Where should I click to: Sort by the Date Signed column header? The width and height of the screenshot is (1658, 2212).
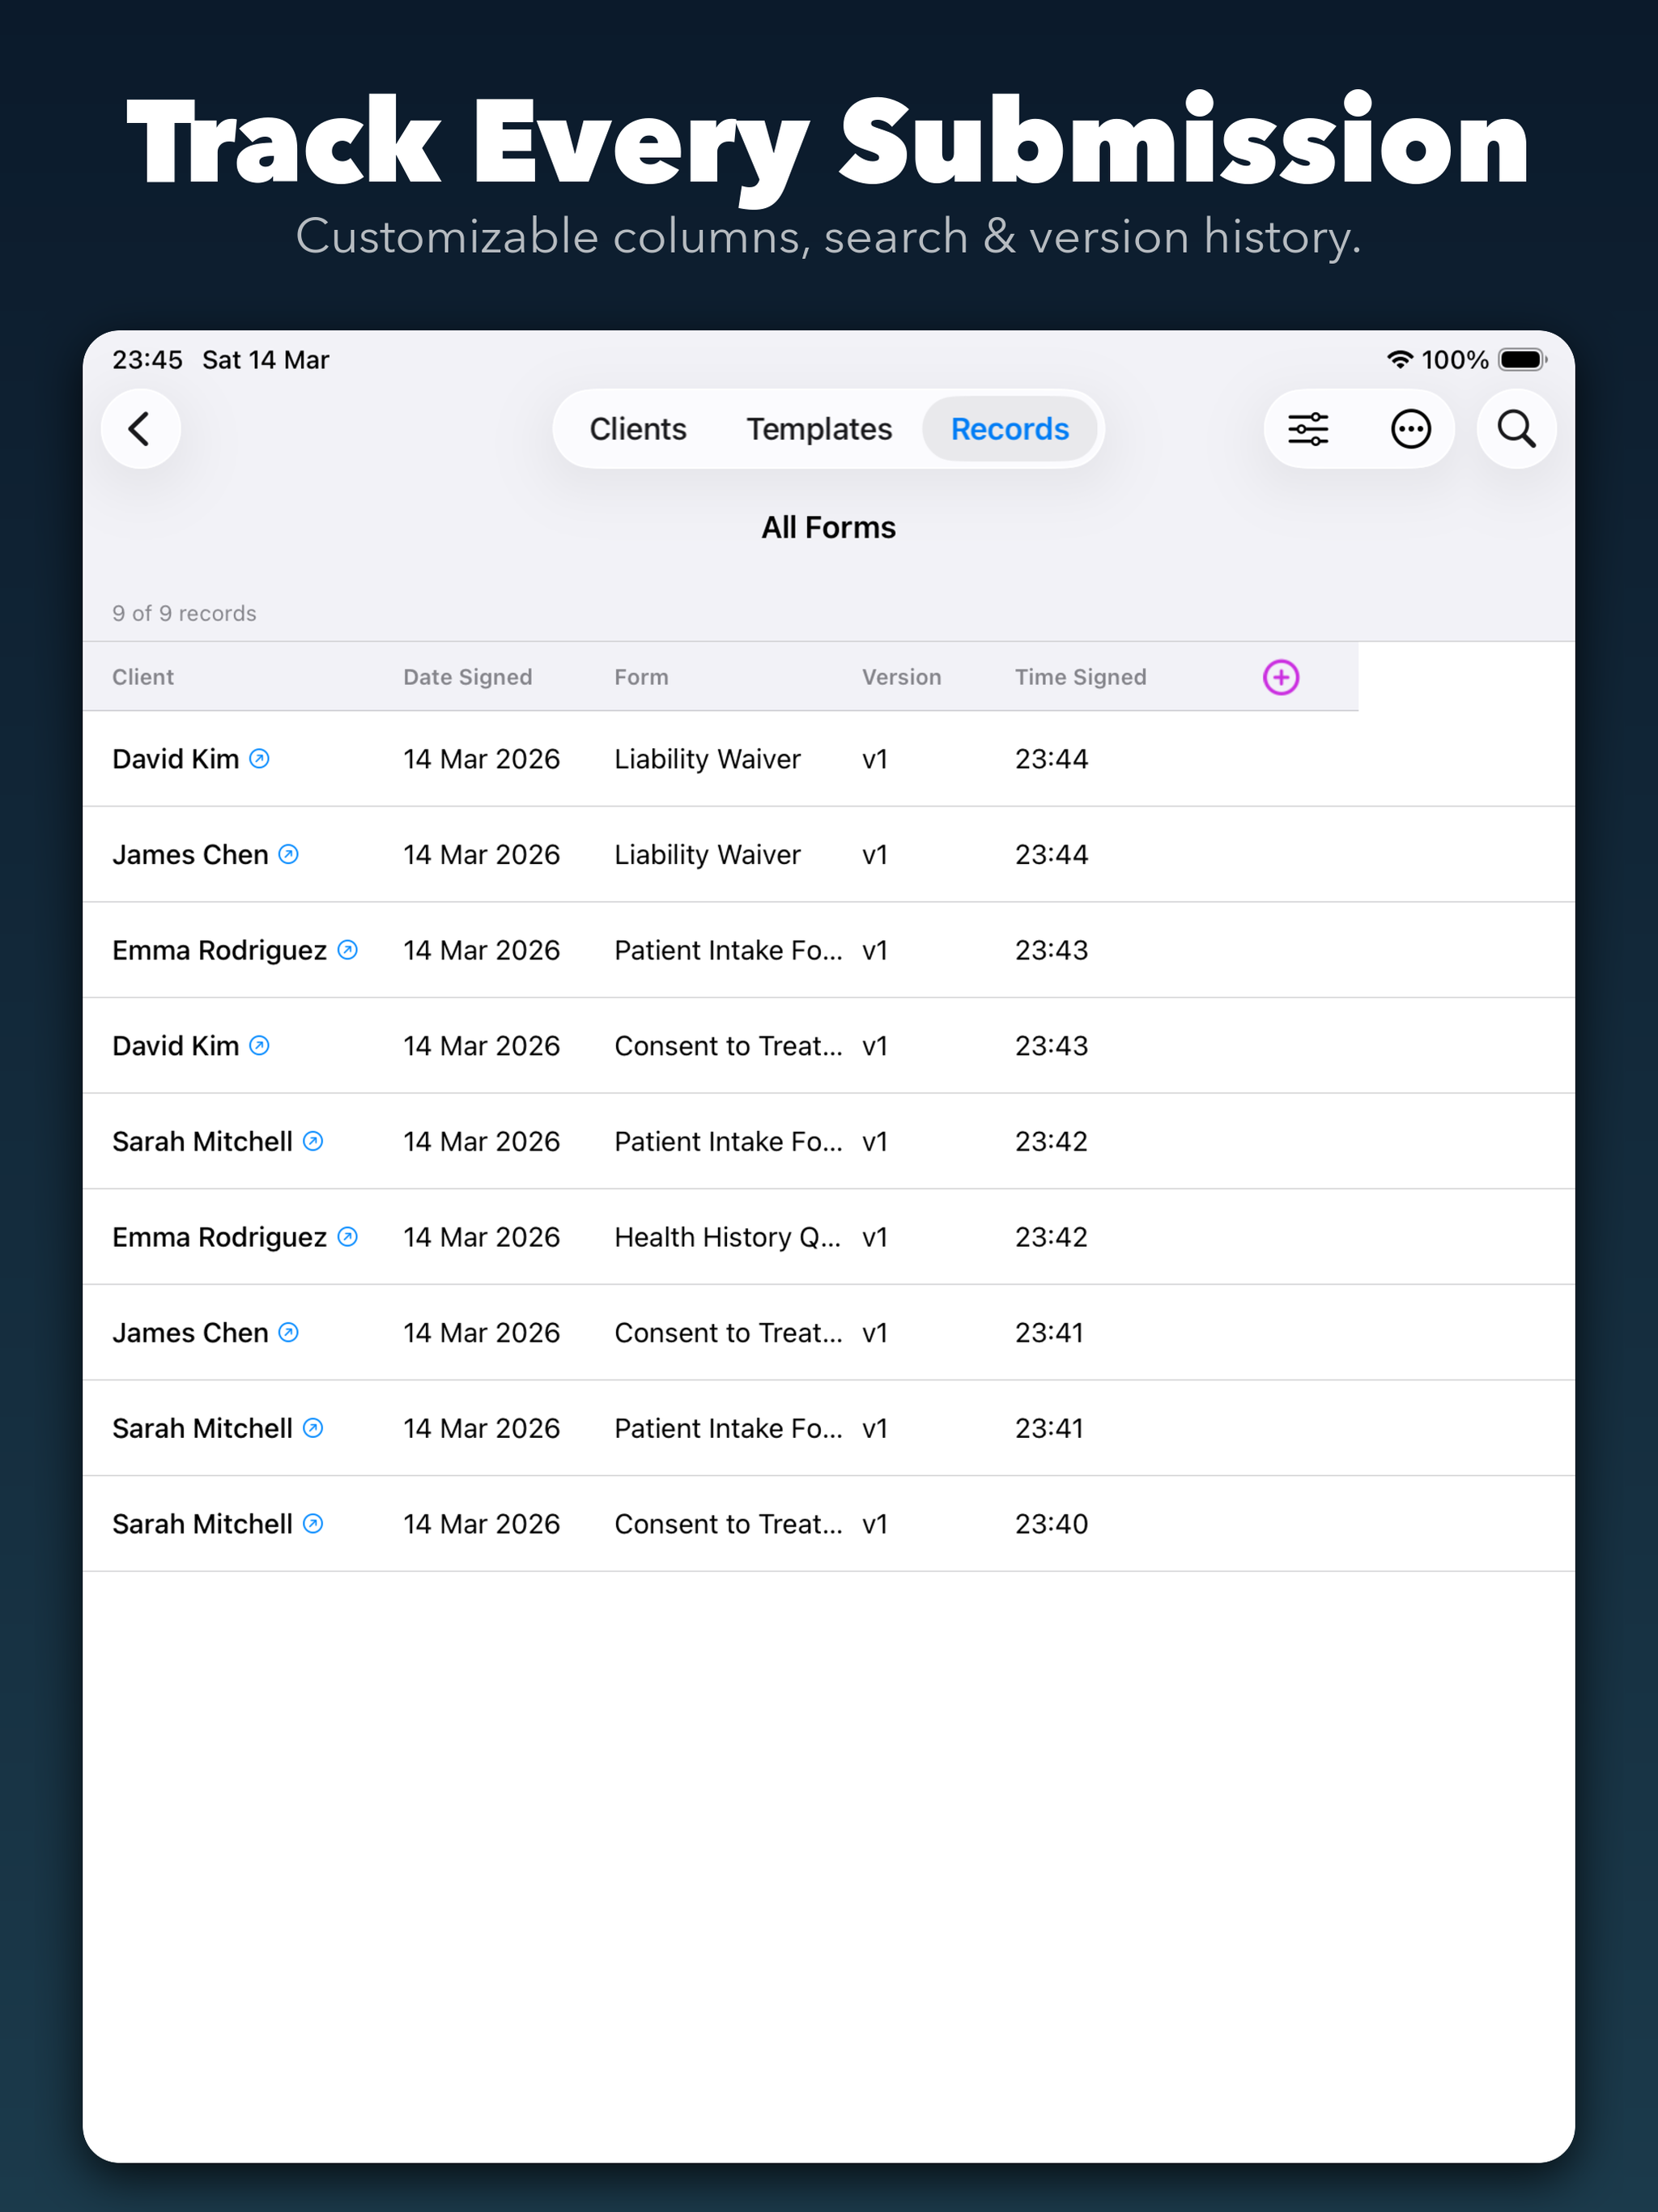467,677
